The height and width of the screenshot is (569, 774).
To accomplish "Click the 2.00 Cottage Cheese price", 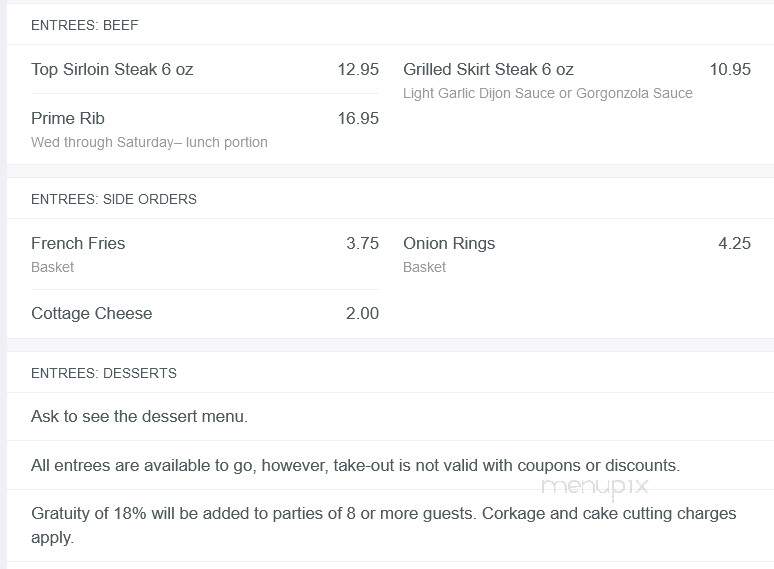I will pyautogui.click(x=362, y=313).
